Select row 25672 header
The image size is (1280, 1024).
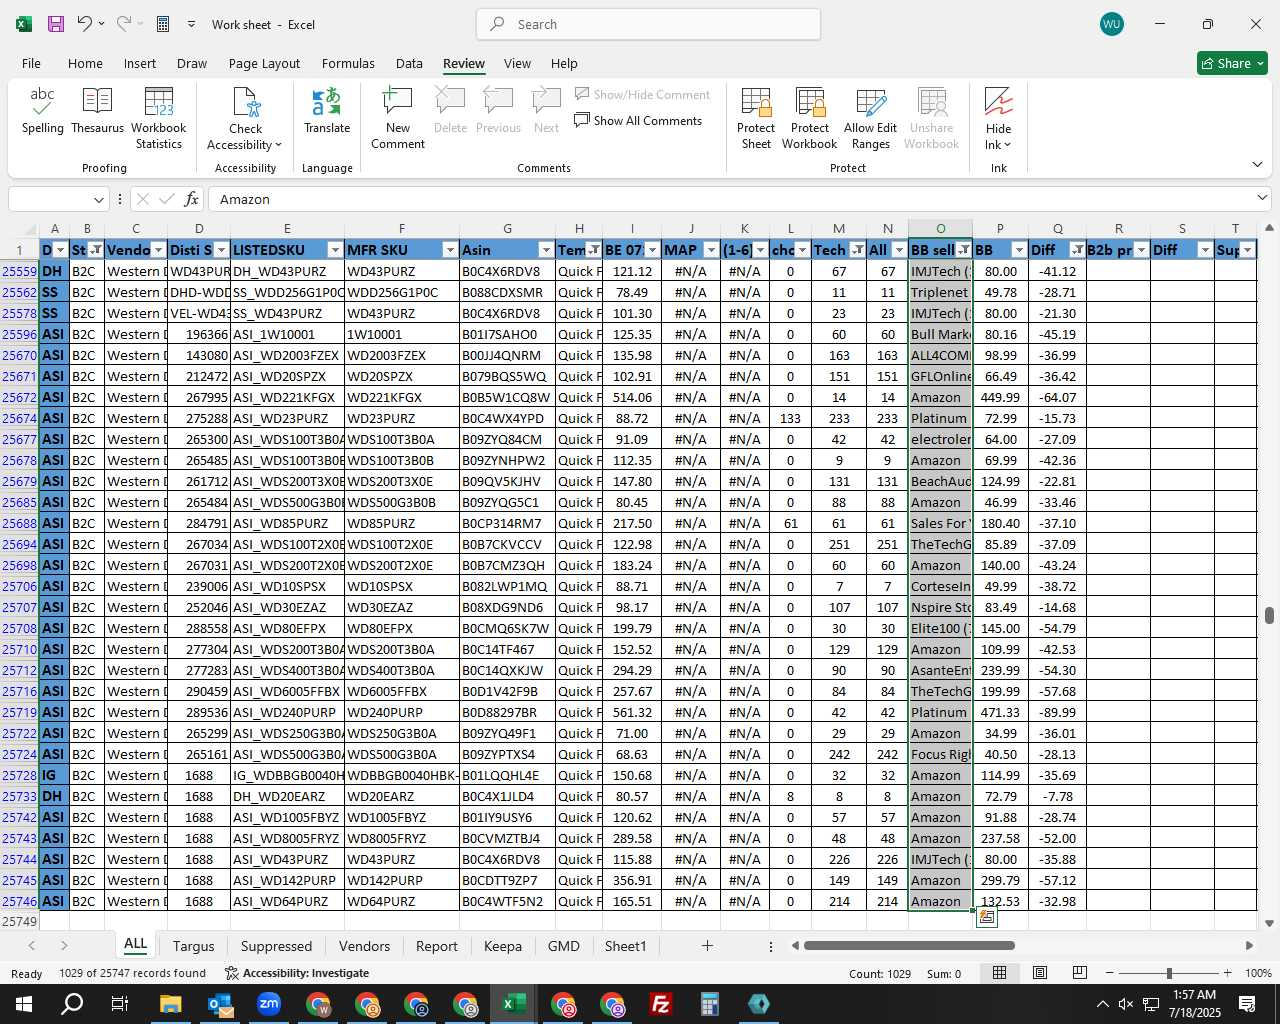[x=19, y=397]
